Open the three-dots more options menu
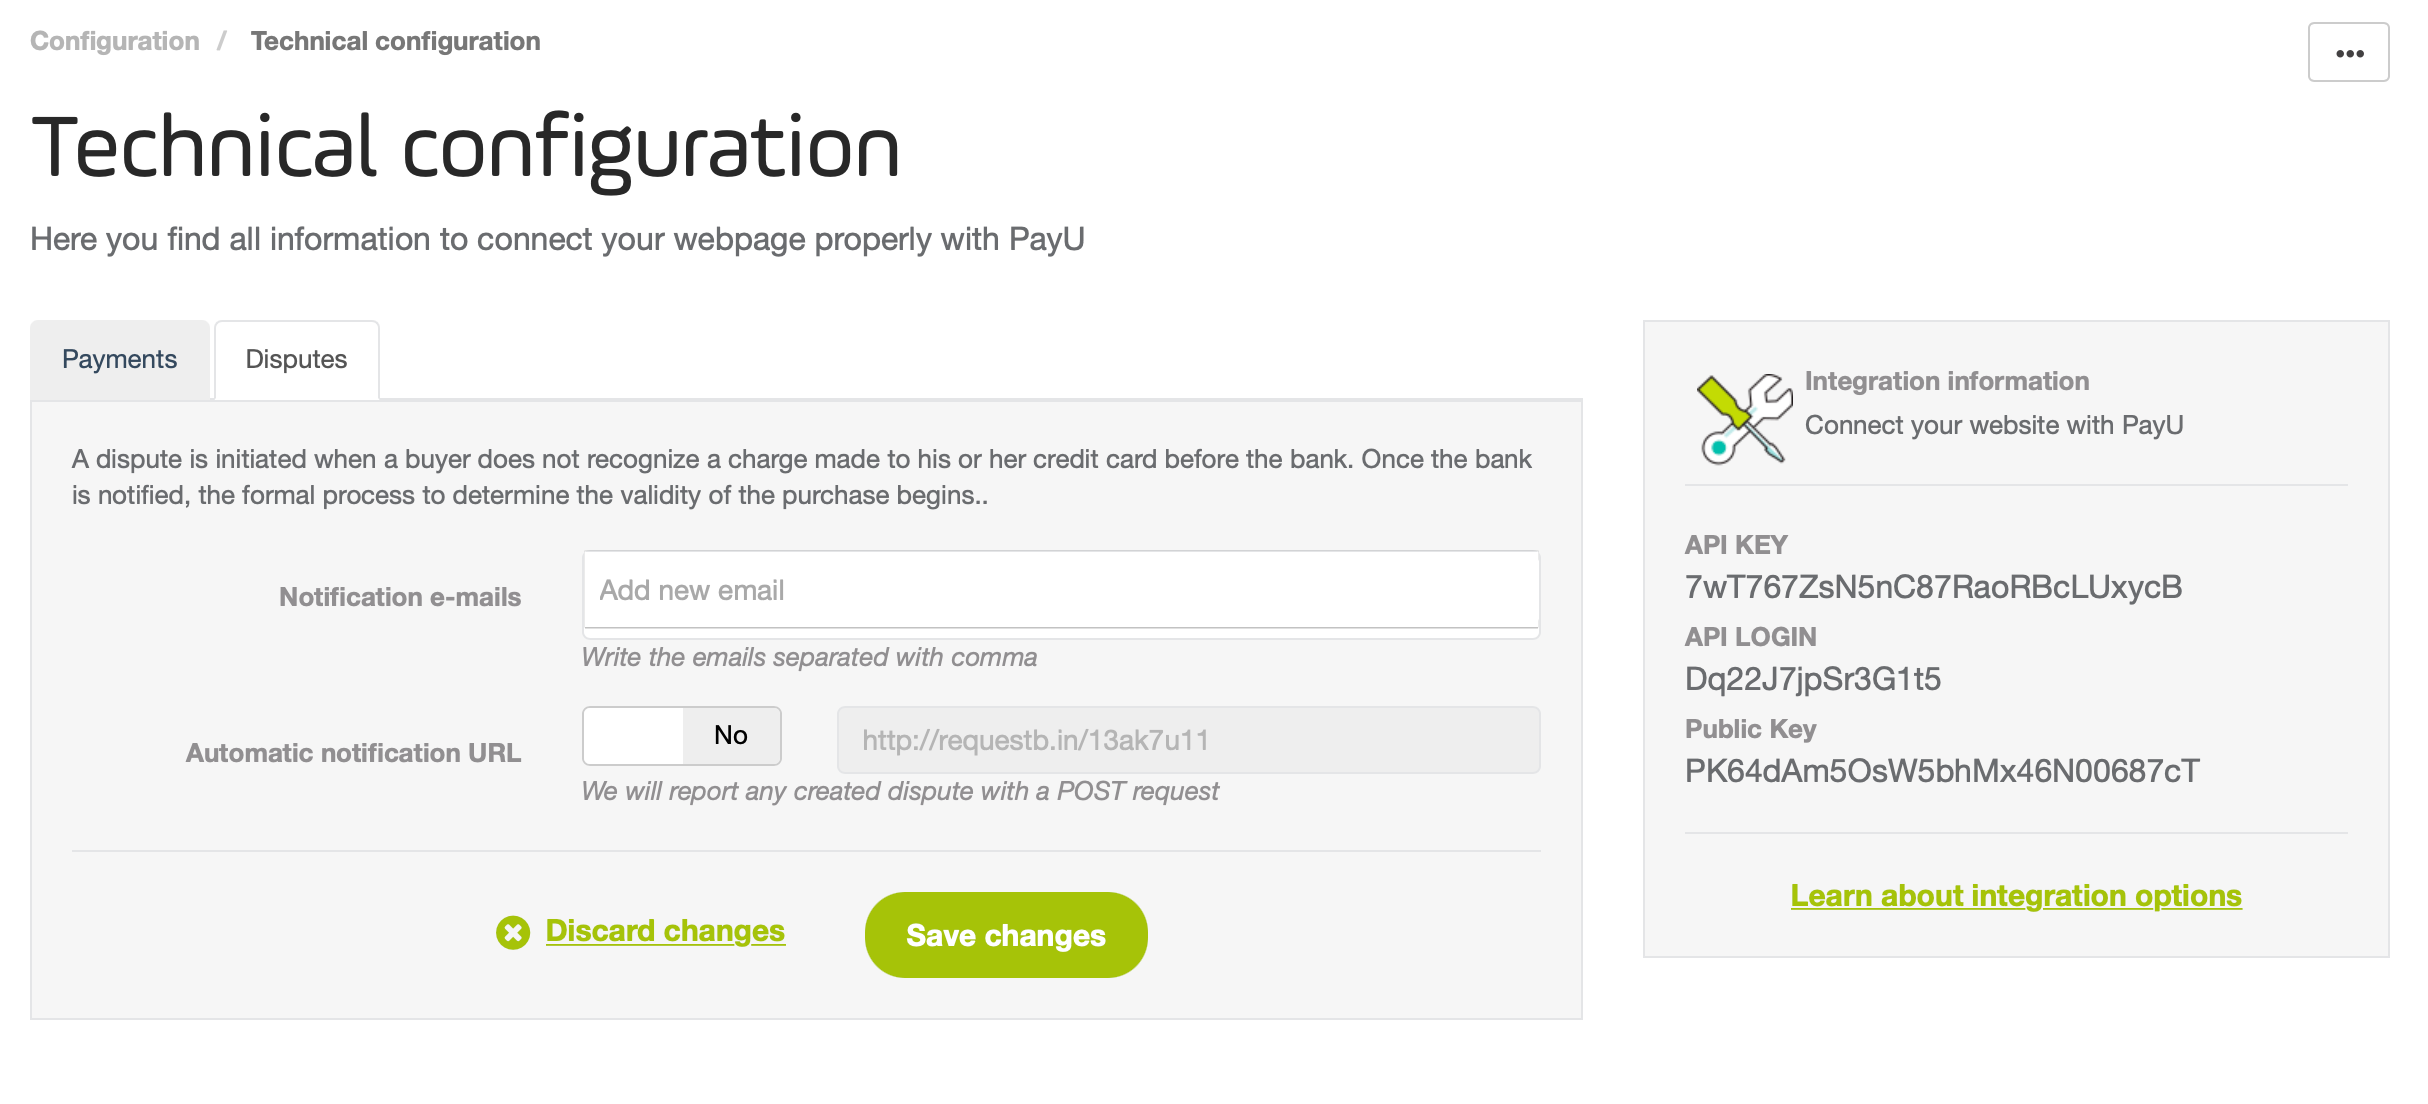Screen dimensions: 2428x1104 (x=2348, y=53)
